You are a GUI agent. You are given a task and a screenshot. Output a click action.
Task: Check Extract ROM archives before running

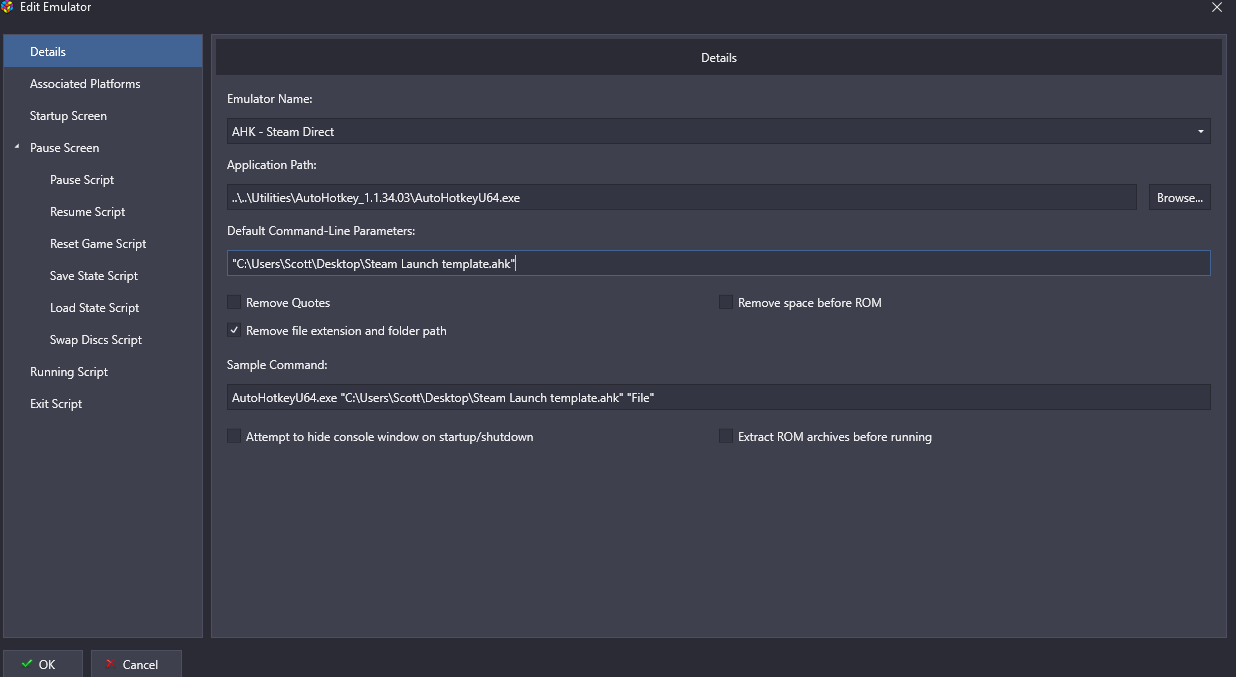[x=726, y=436]
